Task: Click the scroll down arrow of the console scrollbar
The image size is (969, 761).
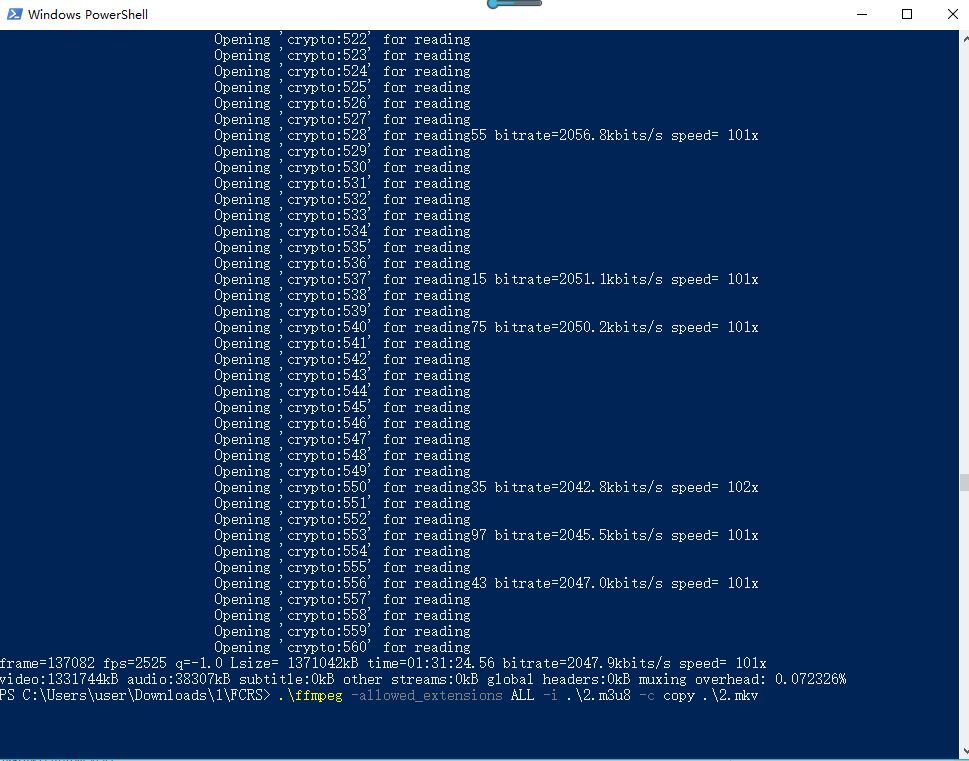Action: (963, 752)
